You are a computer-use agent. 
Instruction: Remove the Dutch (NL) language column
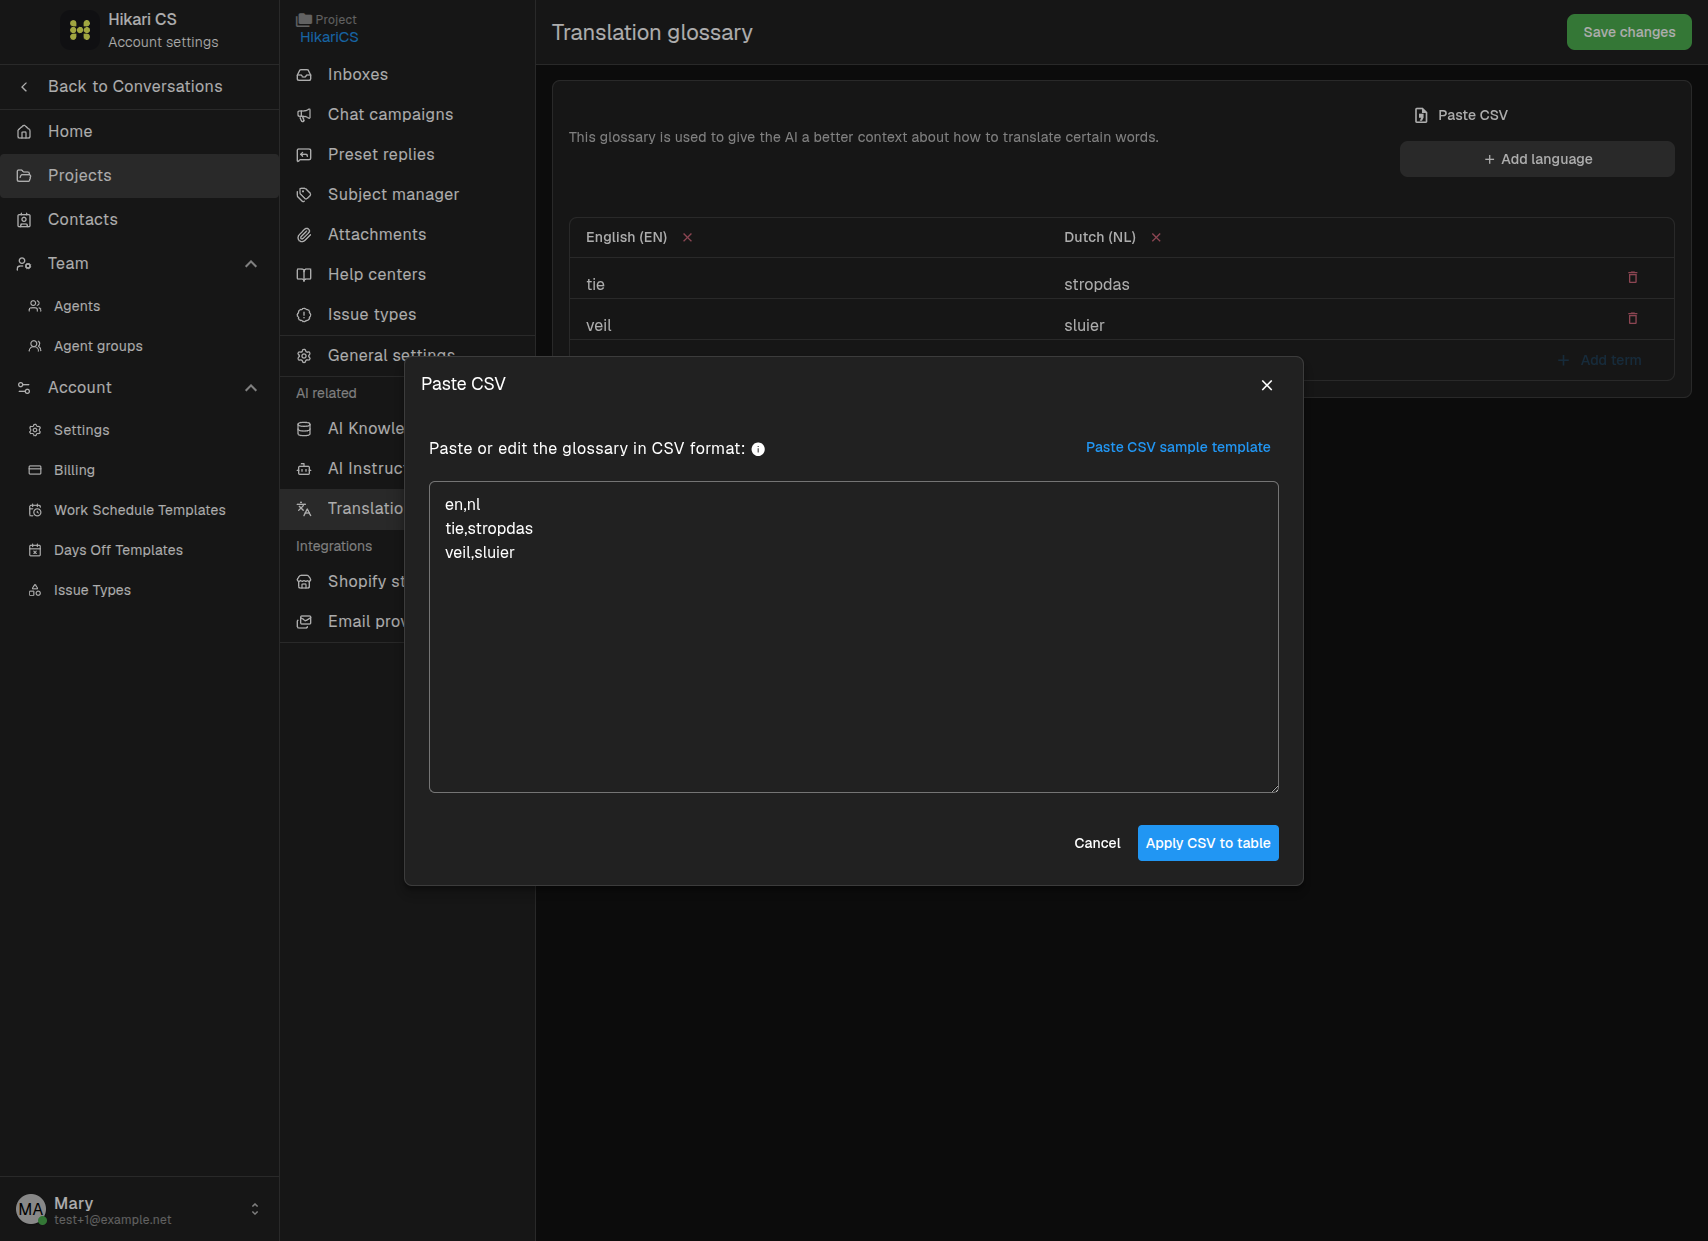(1156, 237)
